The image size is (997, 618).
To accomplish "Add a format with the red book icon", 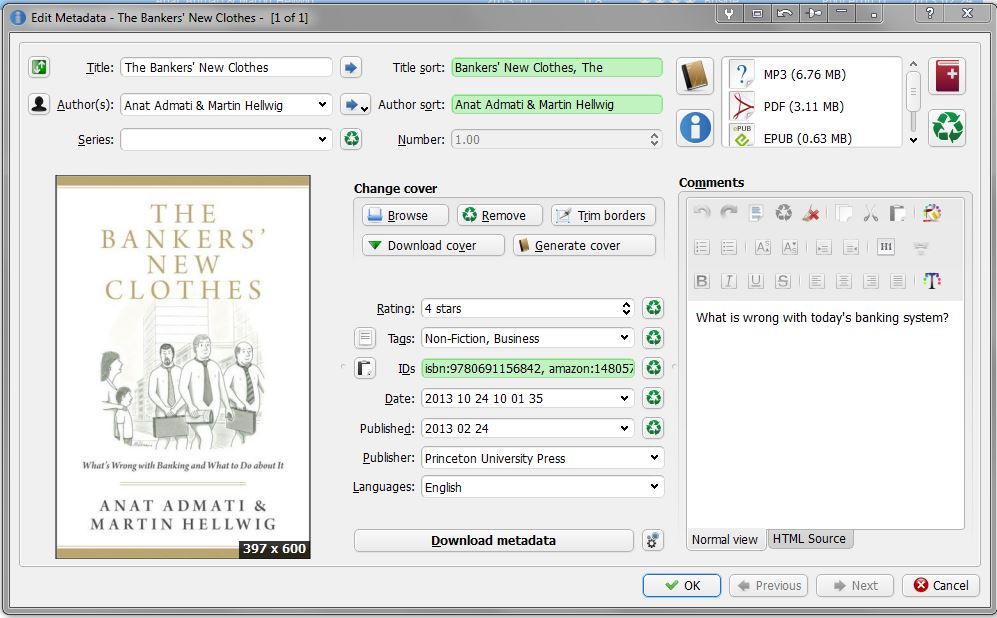I will coord(947,76).
